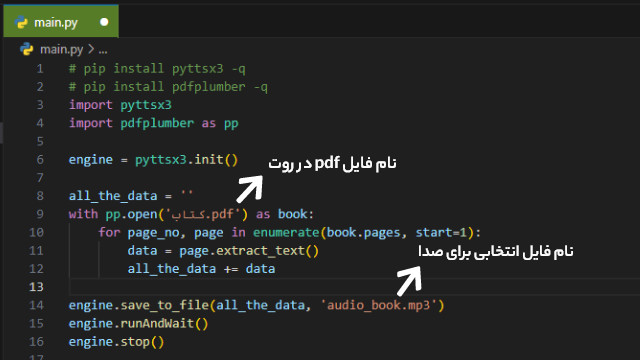
Task: Click 'all_the_data += data' on line 12
Action: click(x=201, y=269)
